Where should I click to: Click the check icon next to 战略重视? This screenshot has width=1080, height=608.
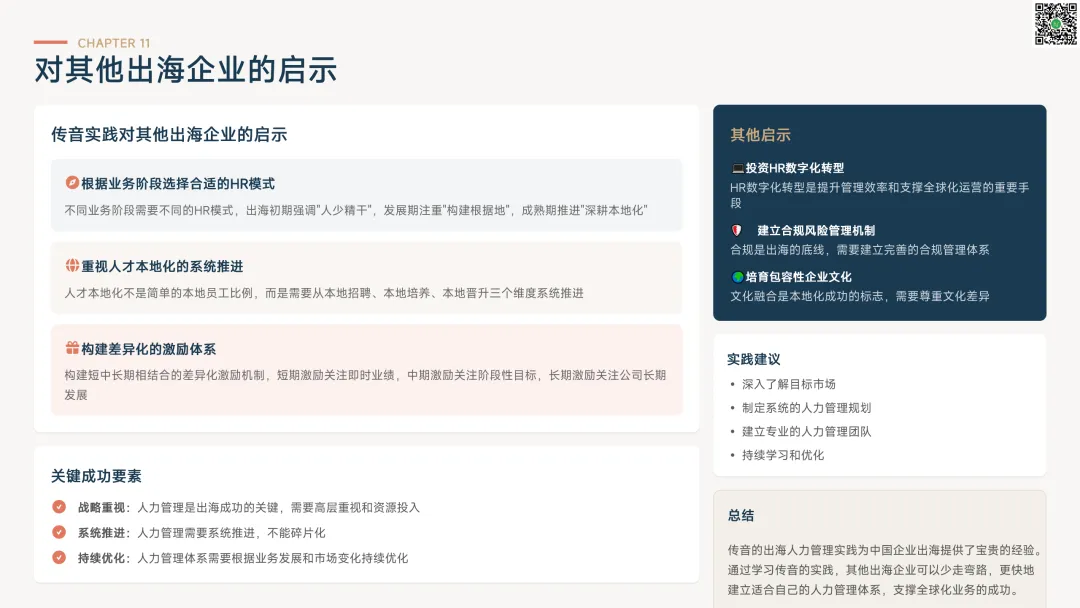pos(59,507)
